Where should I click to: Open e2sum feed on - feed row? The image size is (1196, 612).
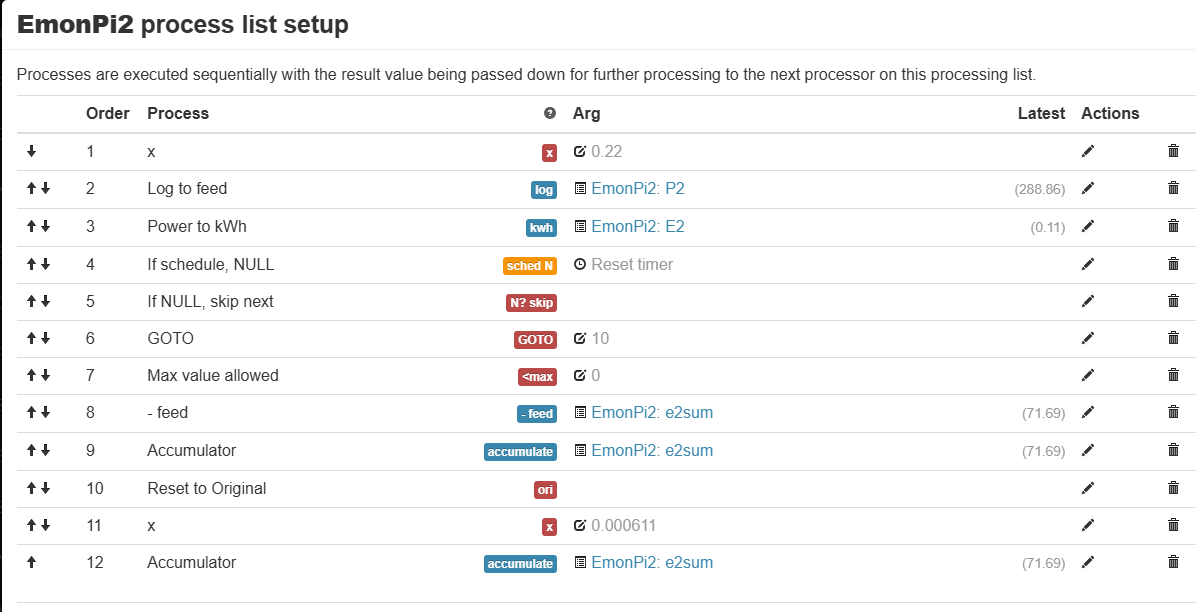point(652,412)
